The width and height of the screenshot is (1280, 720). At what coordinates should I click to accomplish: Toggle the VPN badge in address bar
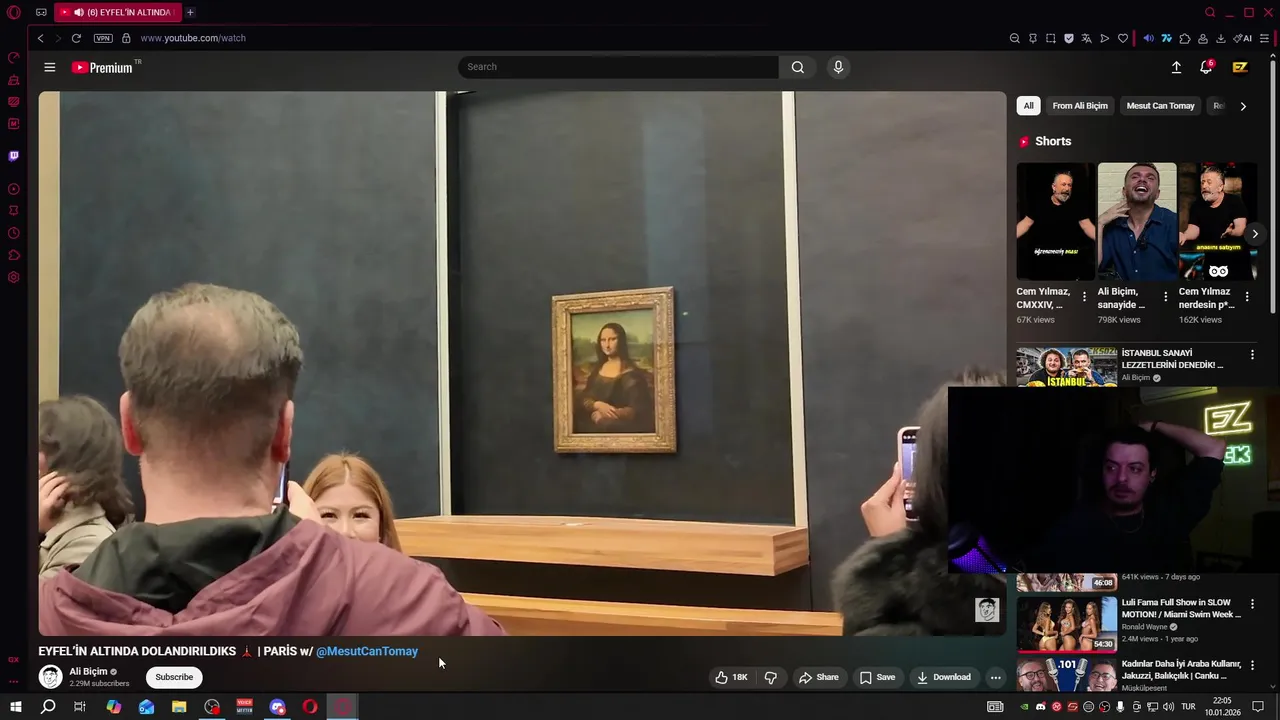coord(103,38)
